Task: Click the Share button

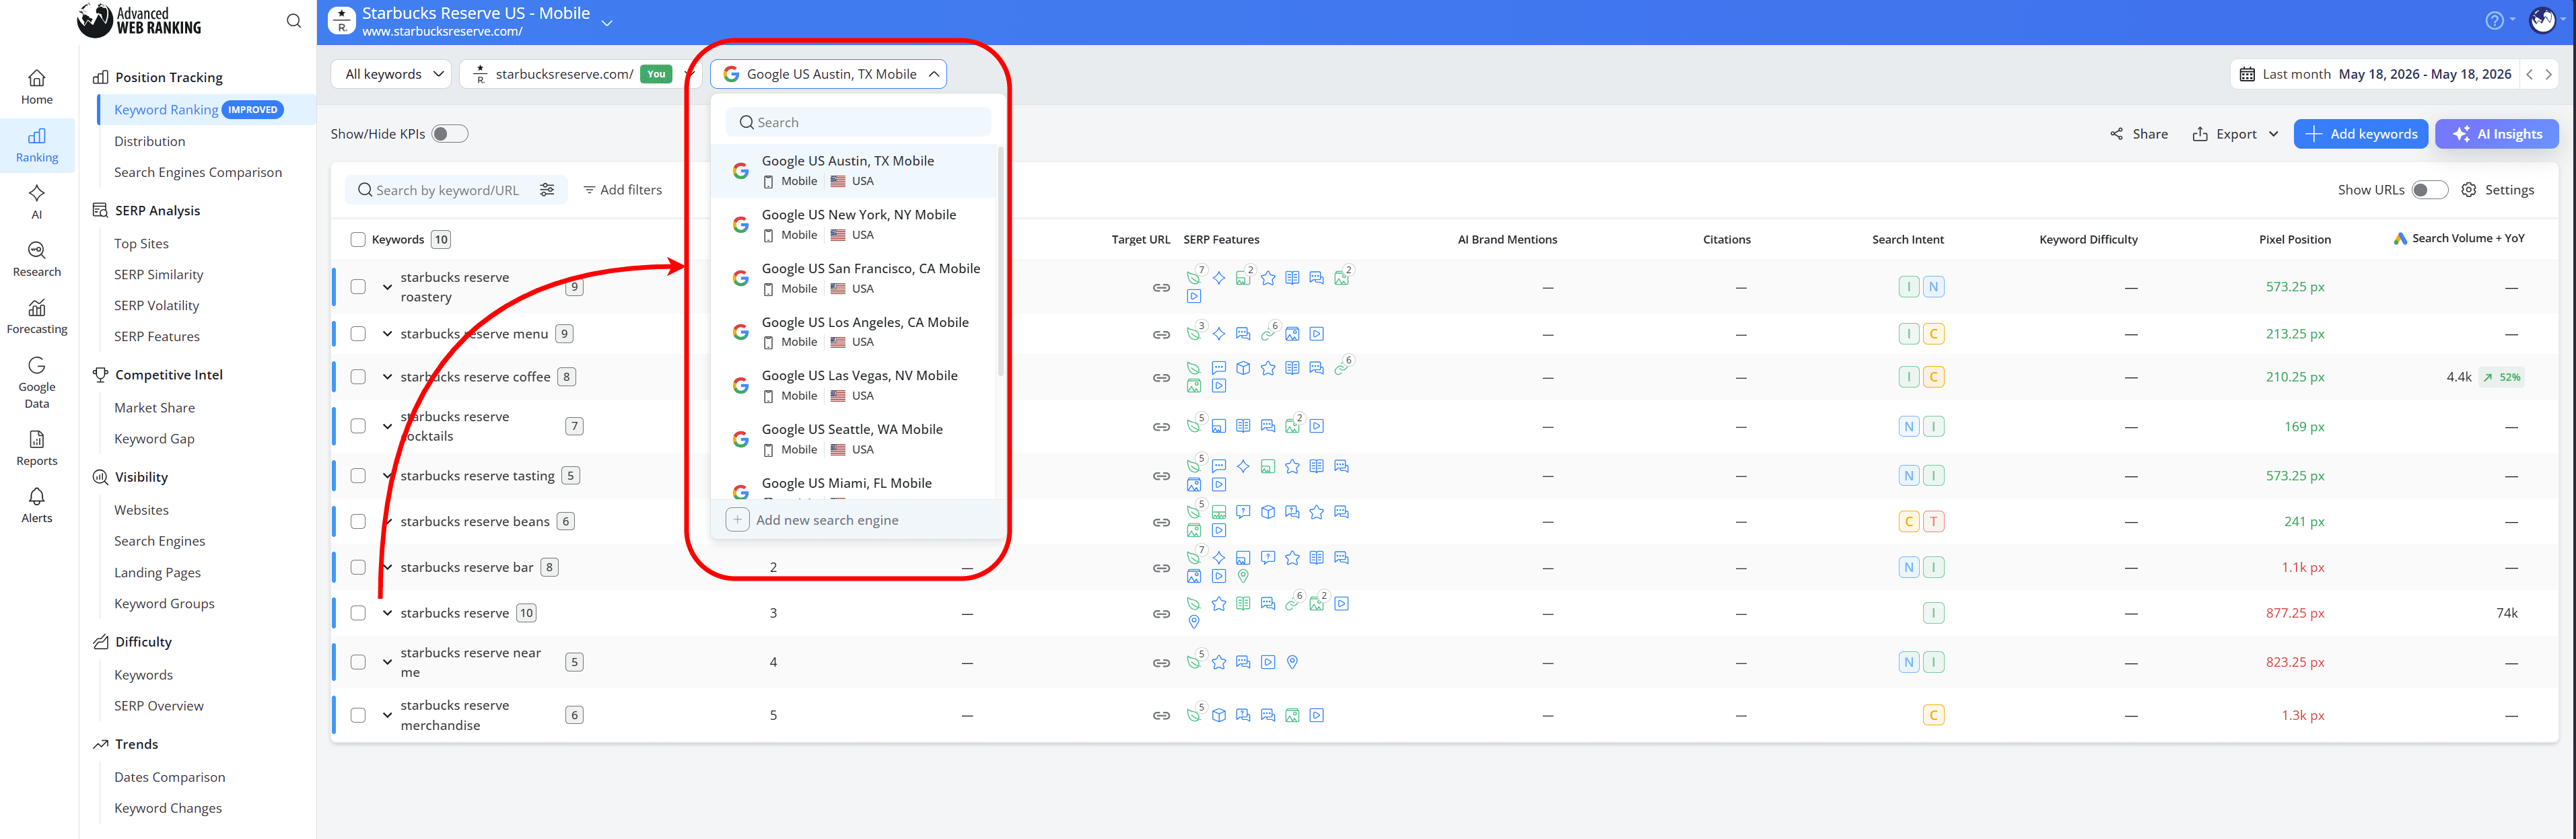Action: pos(2138,134)
